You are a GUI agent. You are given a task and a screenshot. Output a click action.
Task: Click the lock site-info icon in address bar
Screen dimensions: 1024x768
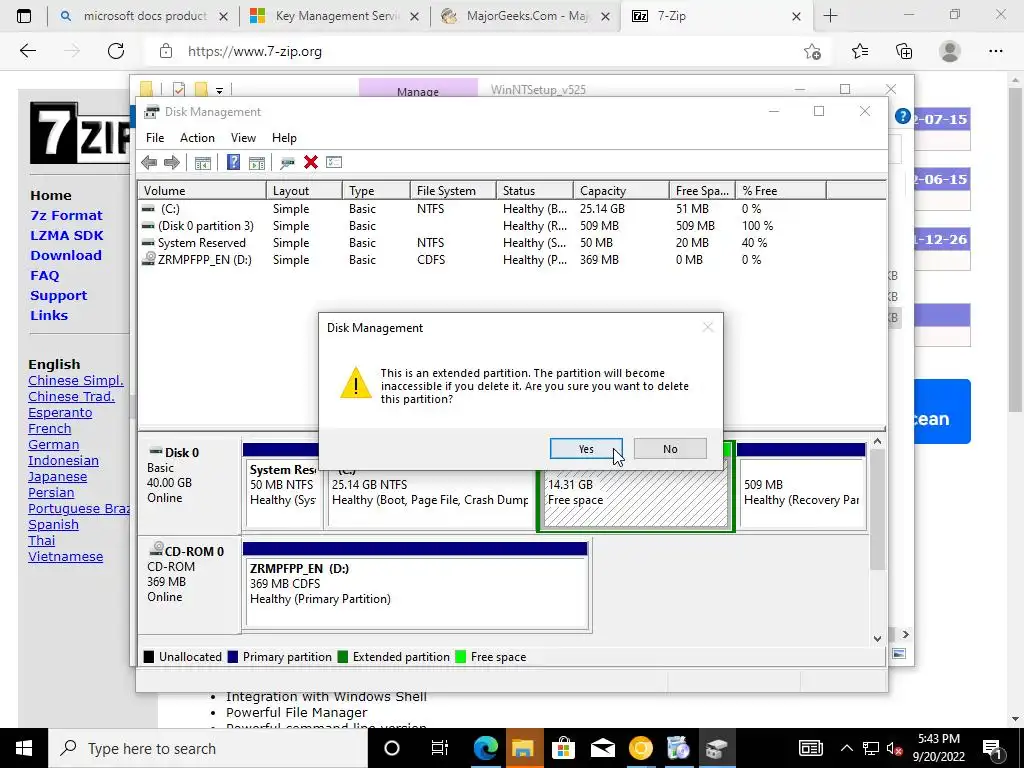(x=166, y=51)
